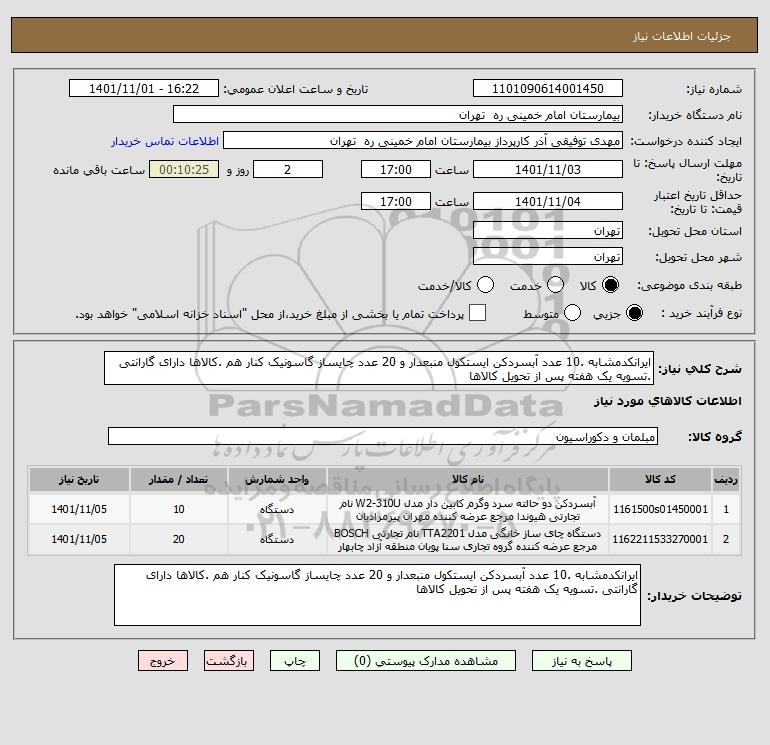The height and width of the screenshot is (745, 770).
Task: Click item code 1161500s01450001
Action: click(660, 509)
